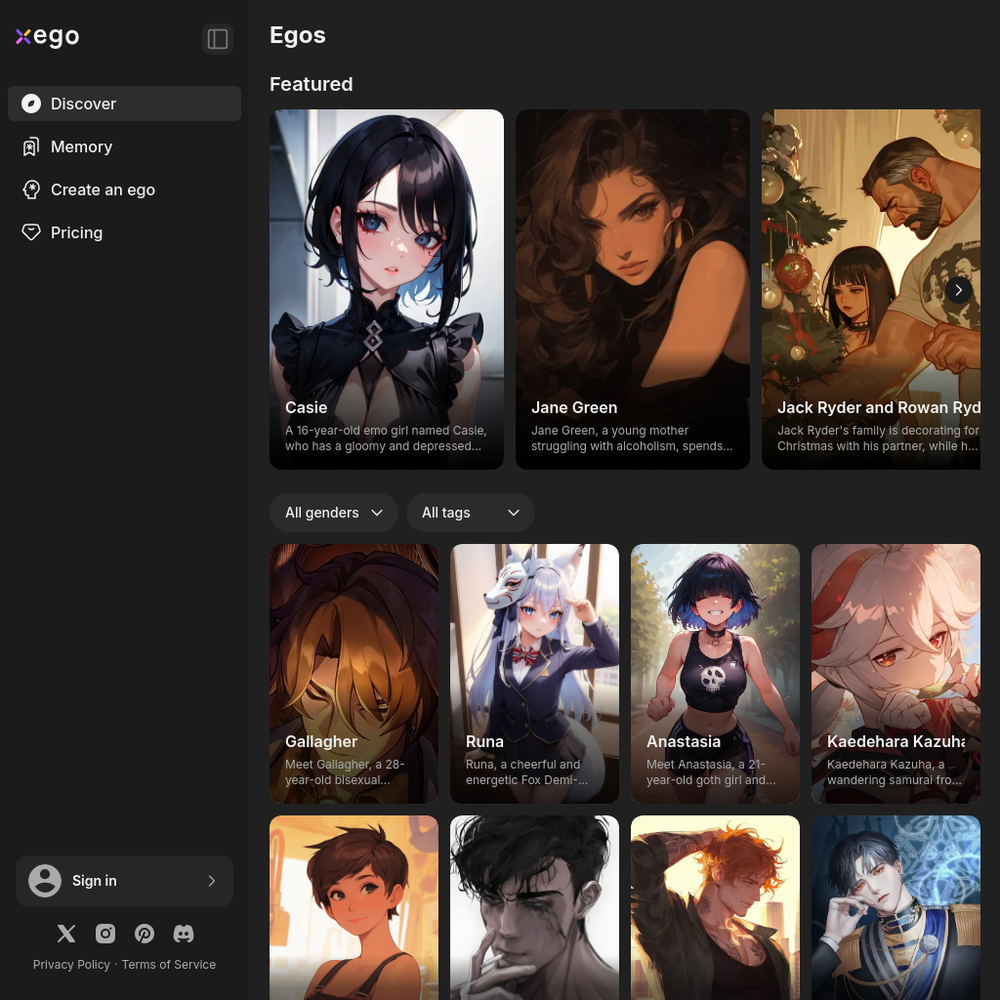Open the Gallagher ego card
Screen dimensions: 1000x1000
tap(354, 673)
